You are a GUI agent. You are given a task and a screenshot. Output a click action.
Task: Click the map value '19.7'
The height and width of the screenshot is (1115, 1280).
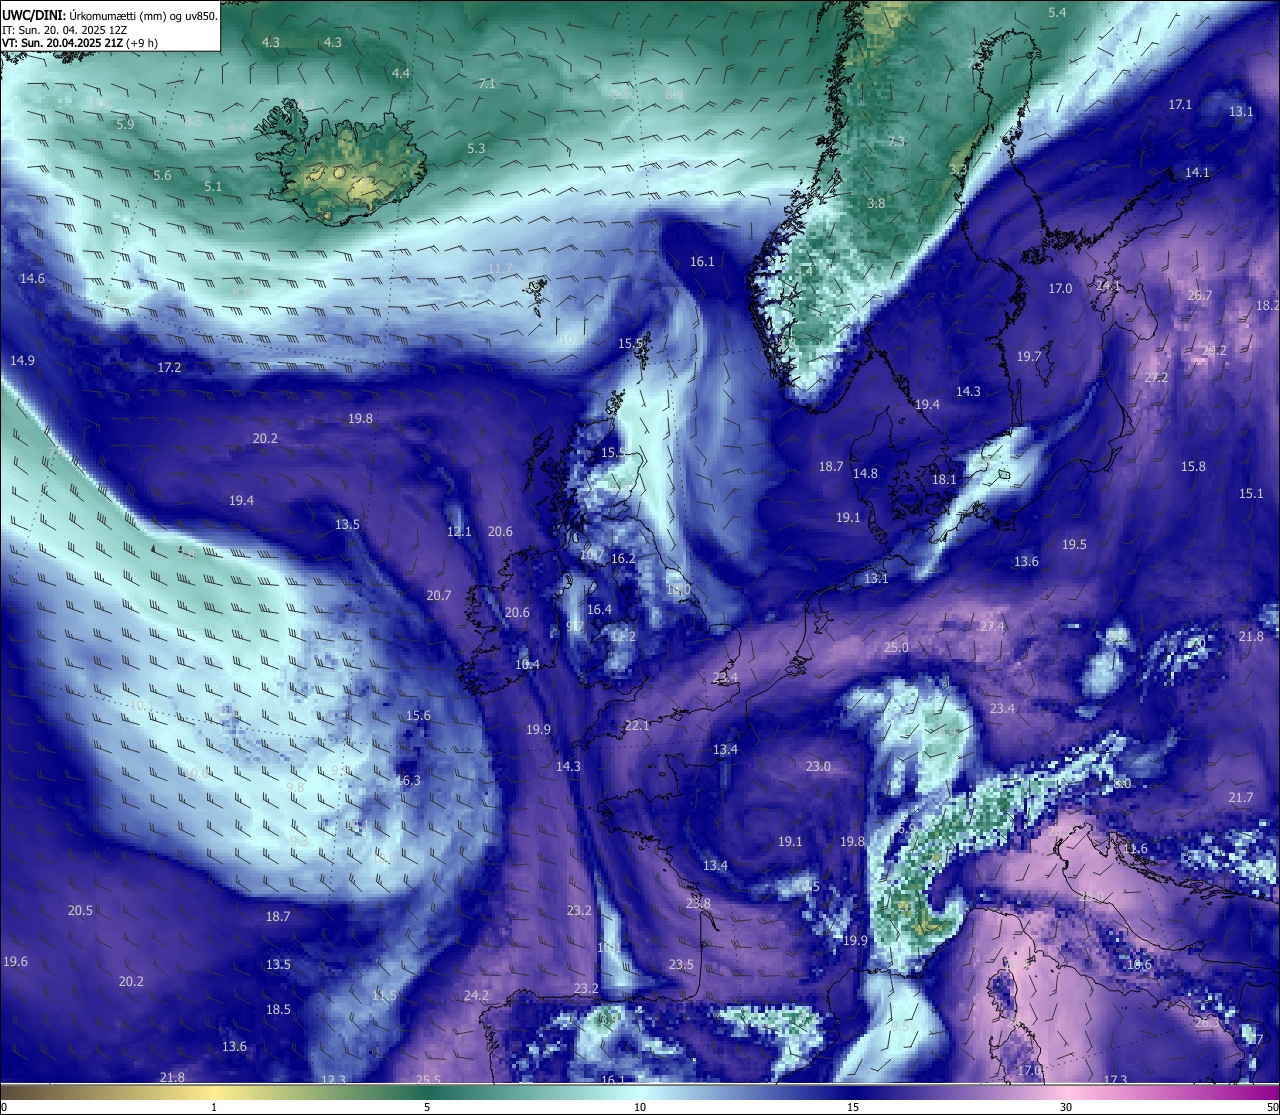coord(1029,357)
